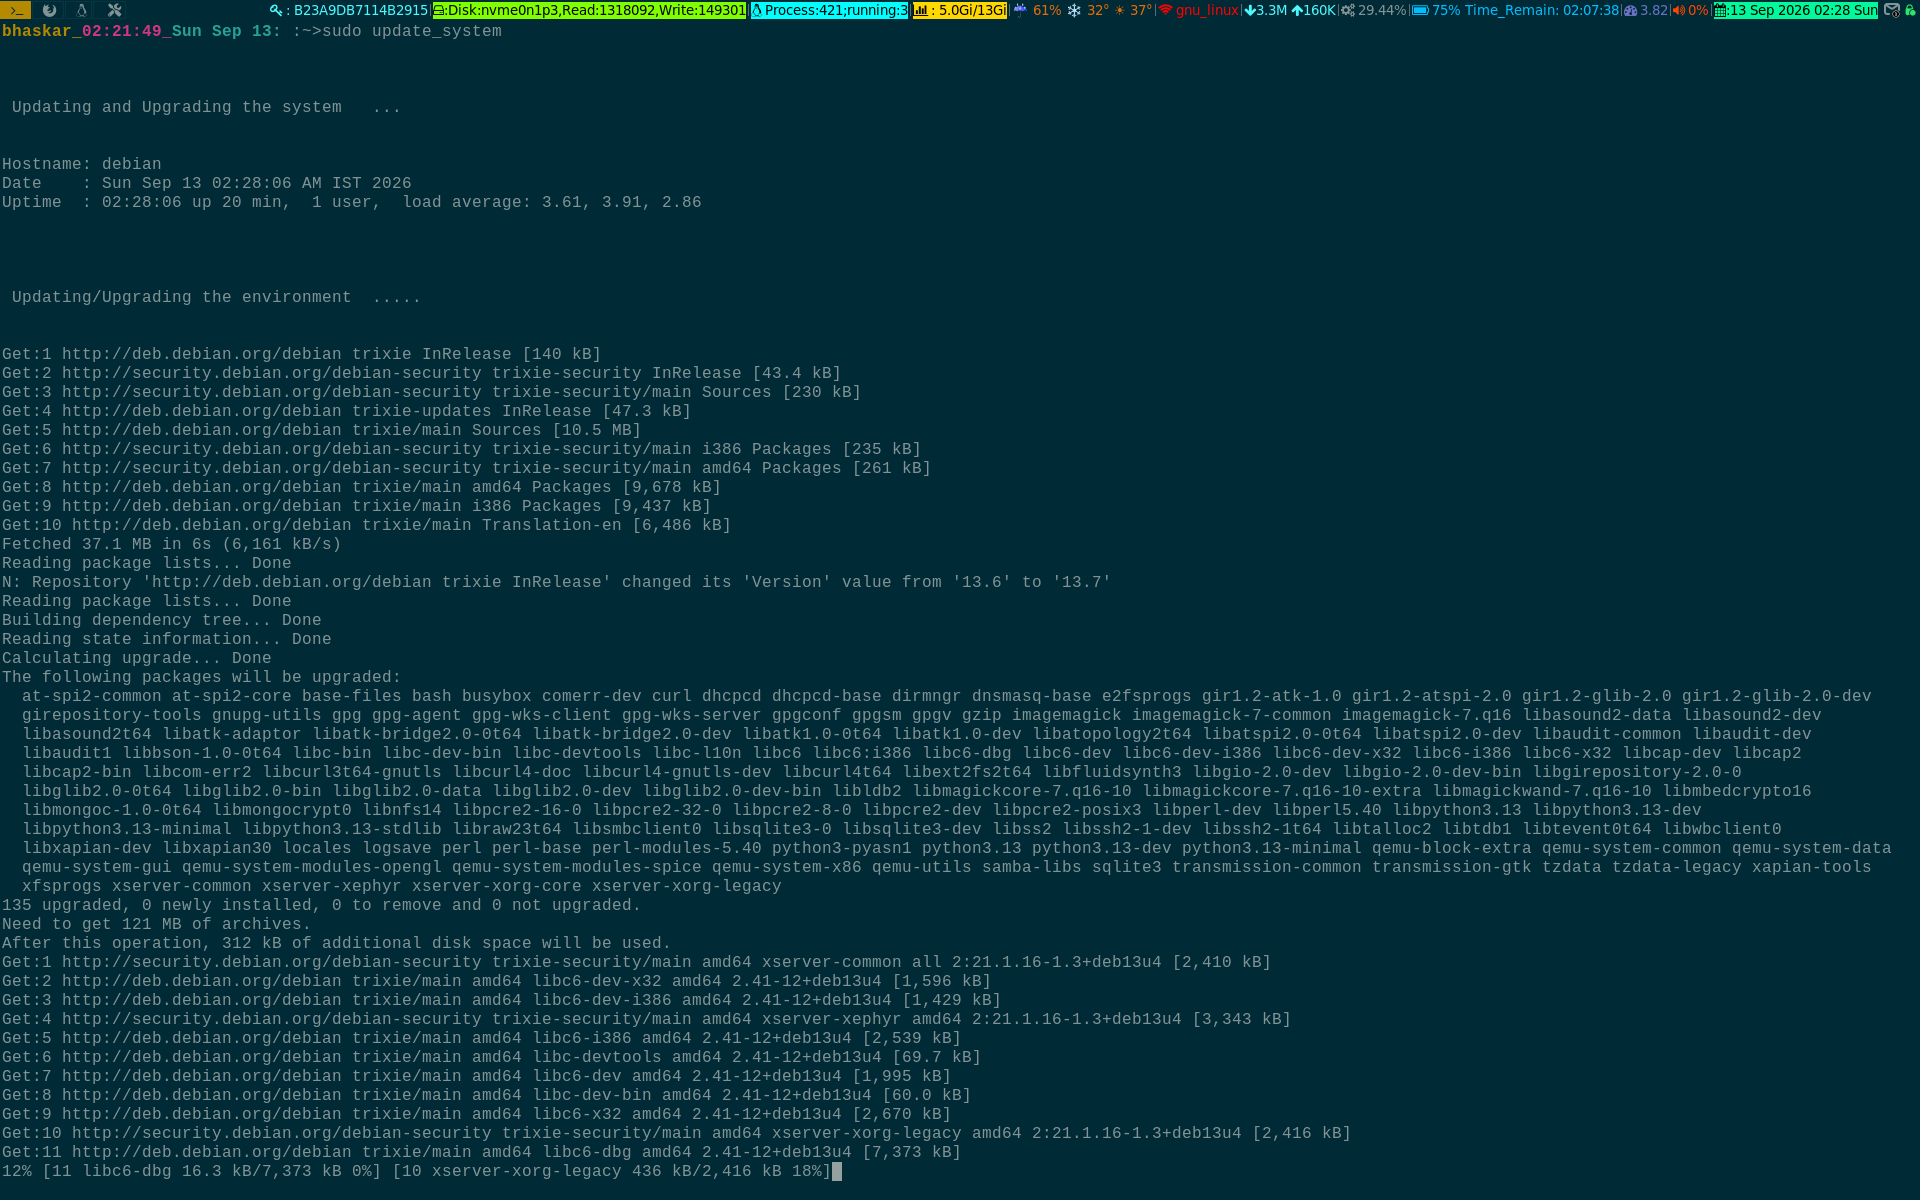Image resolution: width=1920 pixels, height=1200 pixels.
Task: Click the humidity umbrella icon showing 61%
Action: coord(1020,10)
